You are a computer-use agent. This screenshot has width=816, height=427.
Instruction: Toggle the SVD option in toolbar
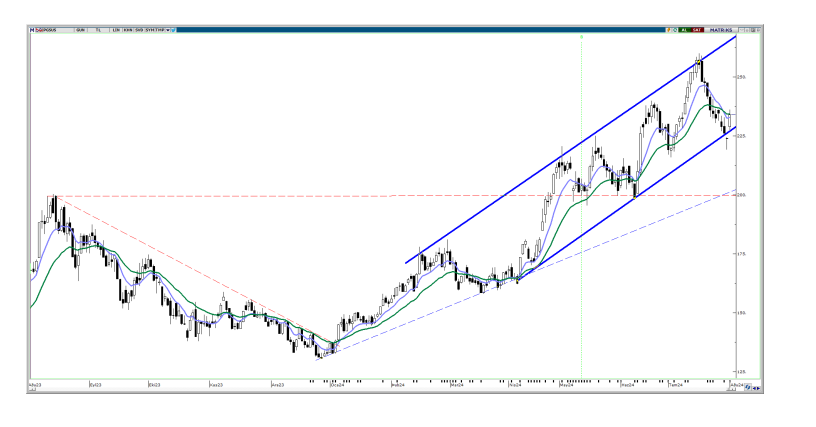pyautogui.click(x=139, y=31)
